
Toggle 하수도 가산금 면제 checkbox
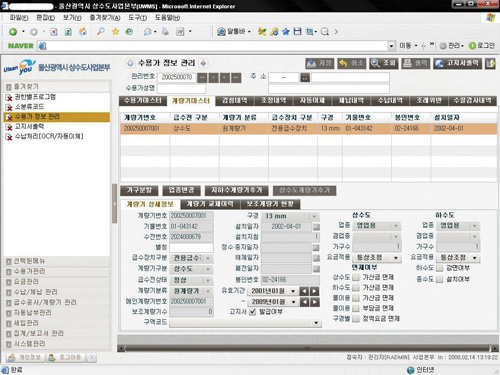point(356,288)
